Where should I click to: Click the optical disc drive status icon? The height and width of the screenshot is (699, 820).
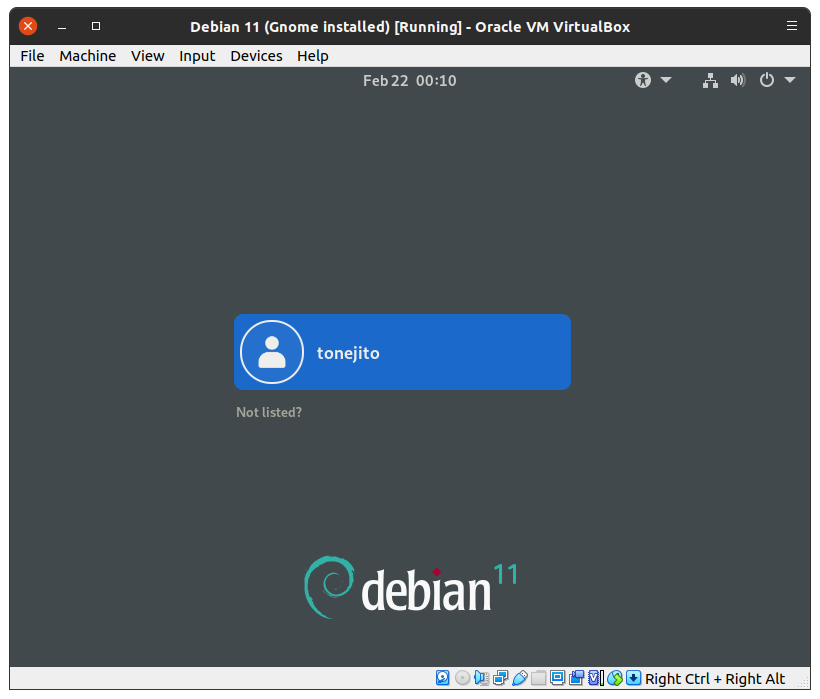pyautogui.click(x=462, y=678)
